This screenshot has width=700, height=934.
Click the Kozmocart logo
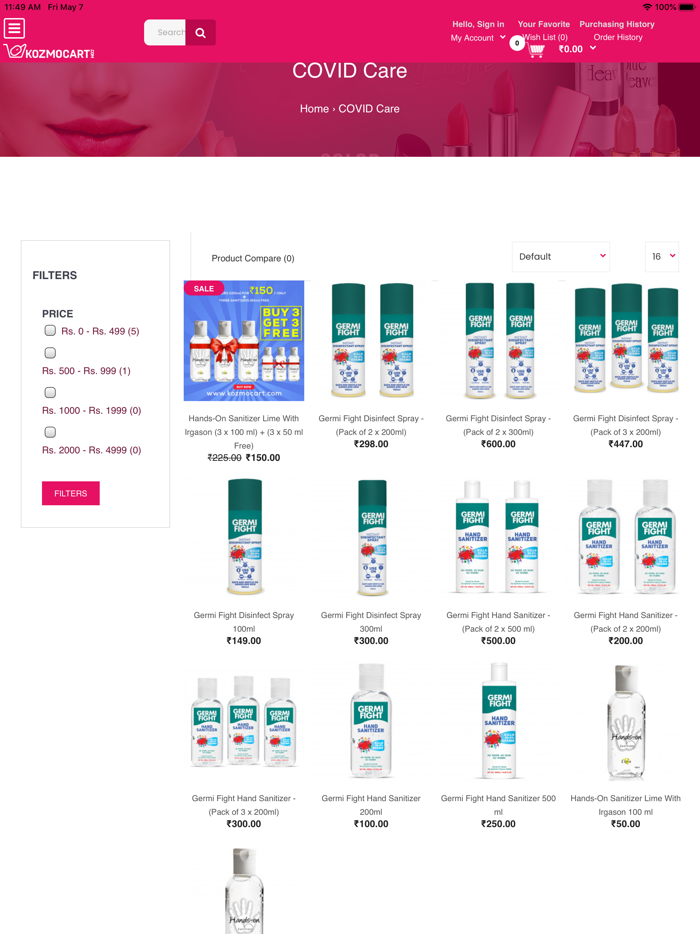49,52
